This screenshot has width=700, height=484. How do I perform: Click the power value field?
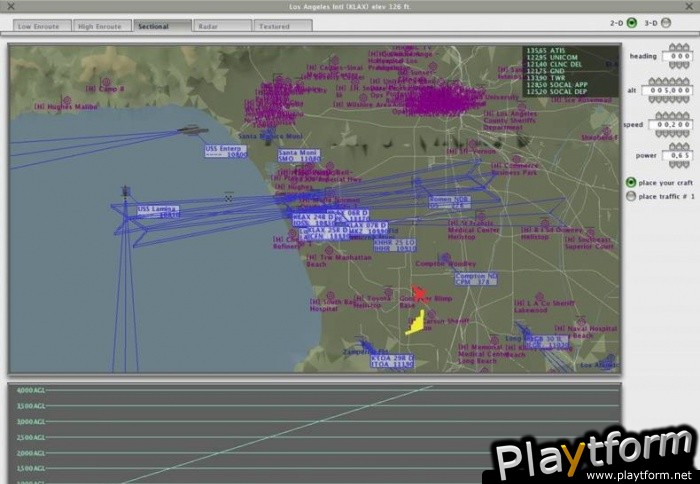677,155
